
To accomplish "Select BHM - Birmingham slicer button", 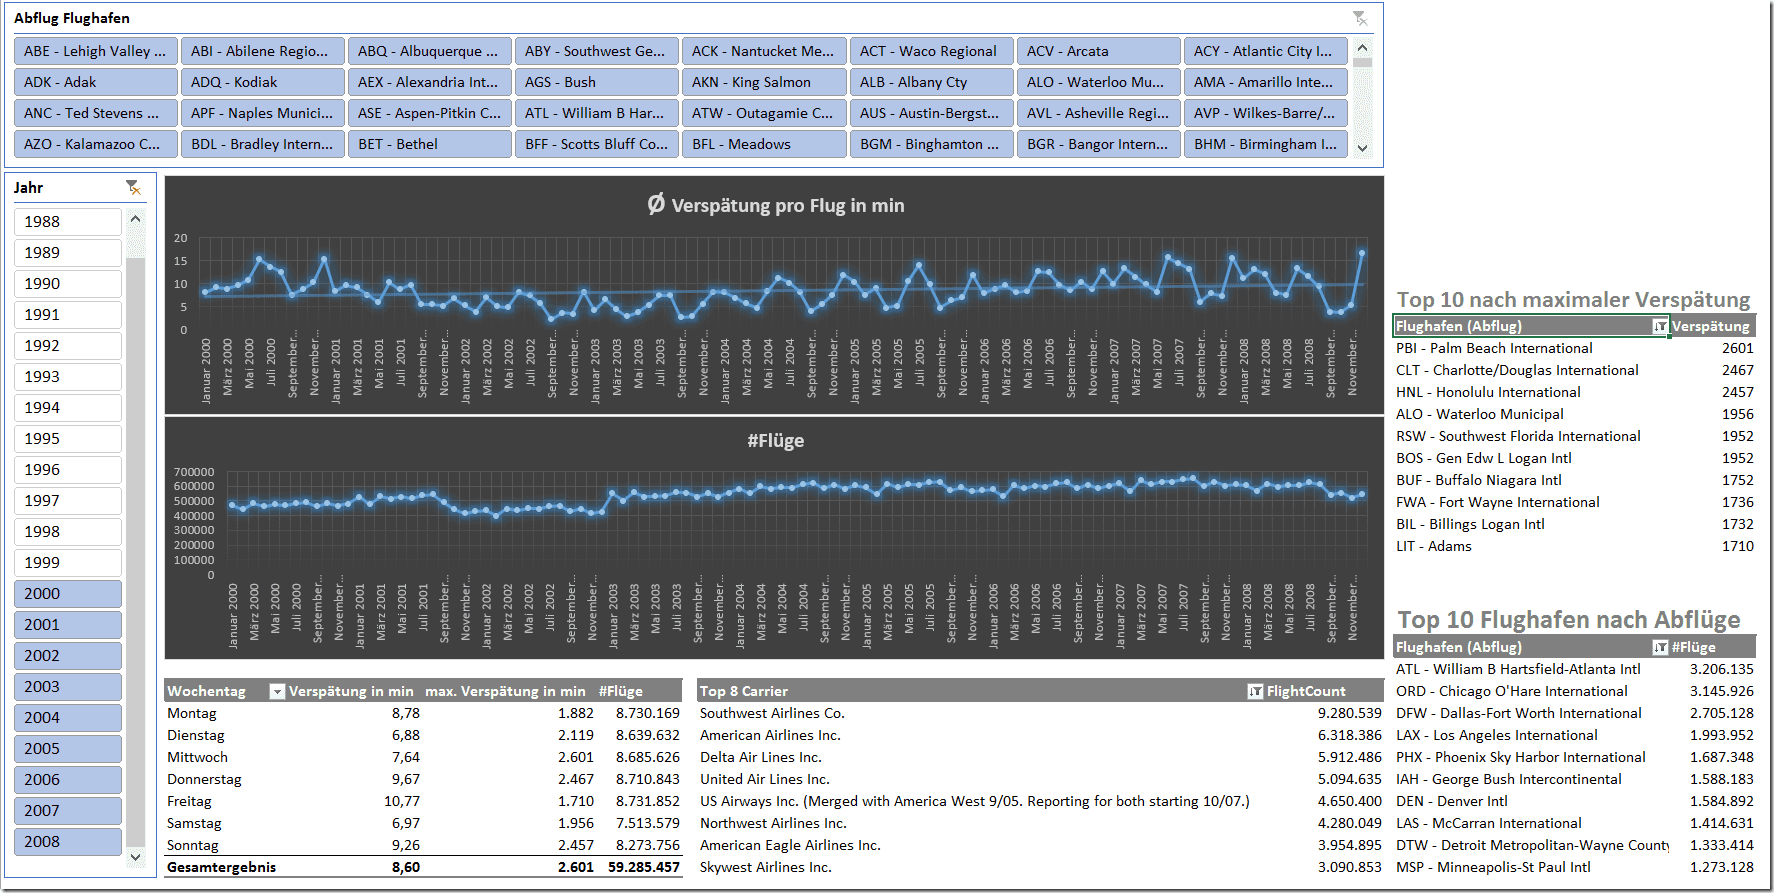I will [x=1266, y=144].
